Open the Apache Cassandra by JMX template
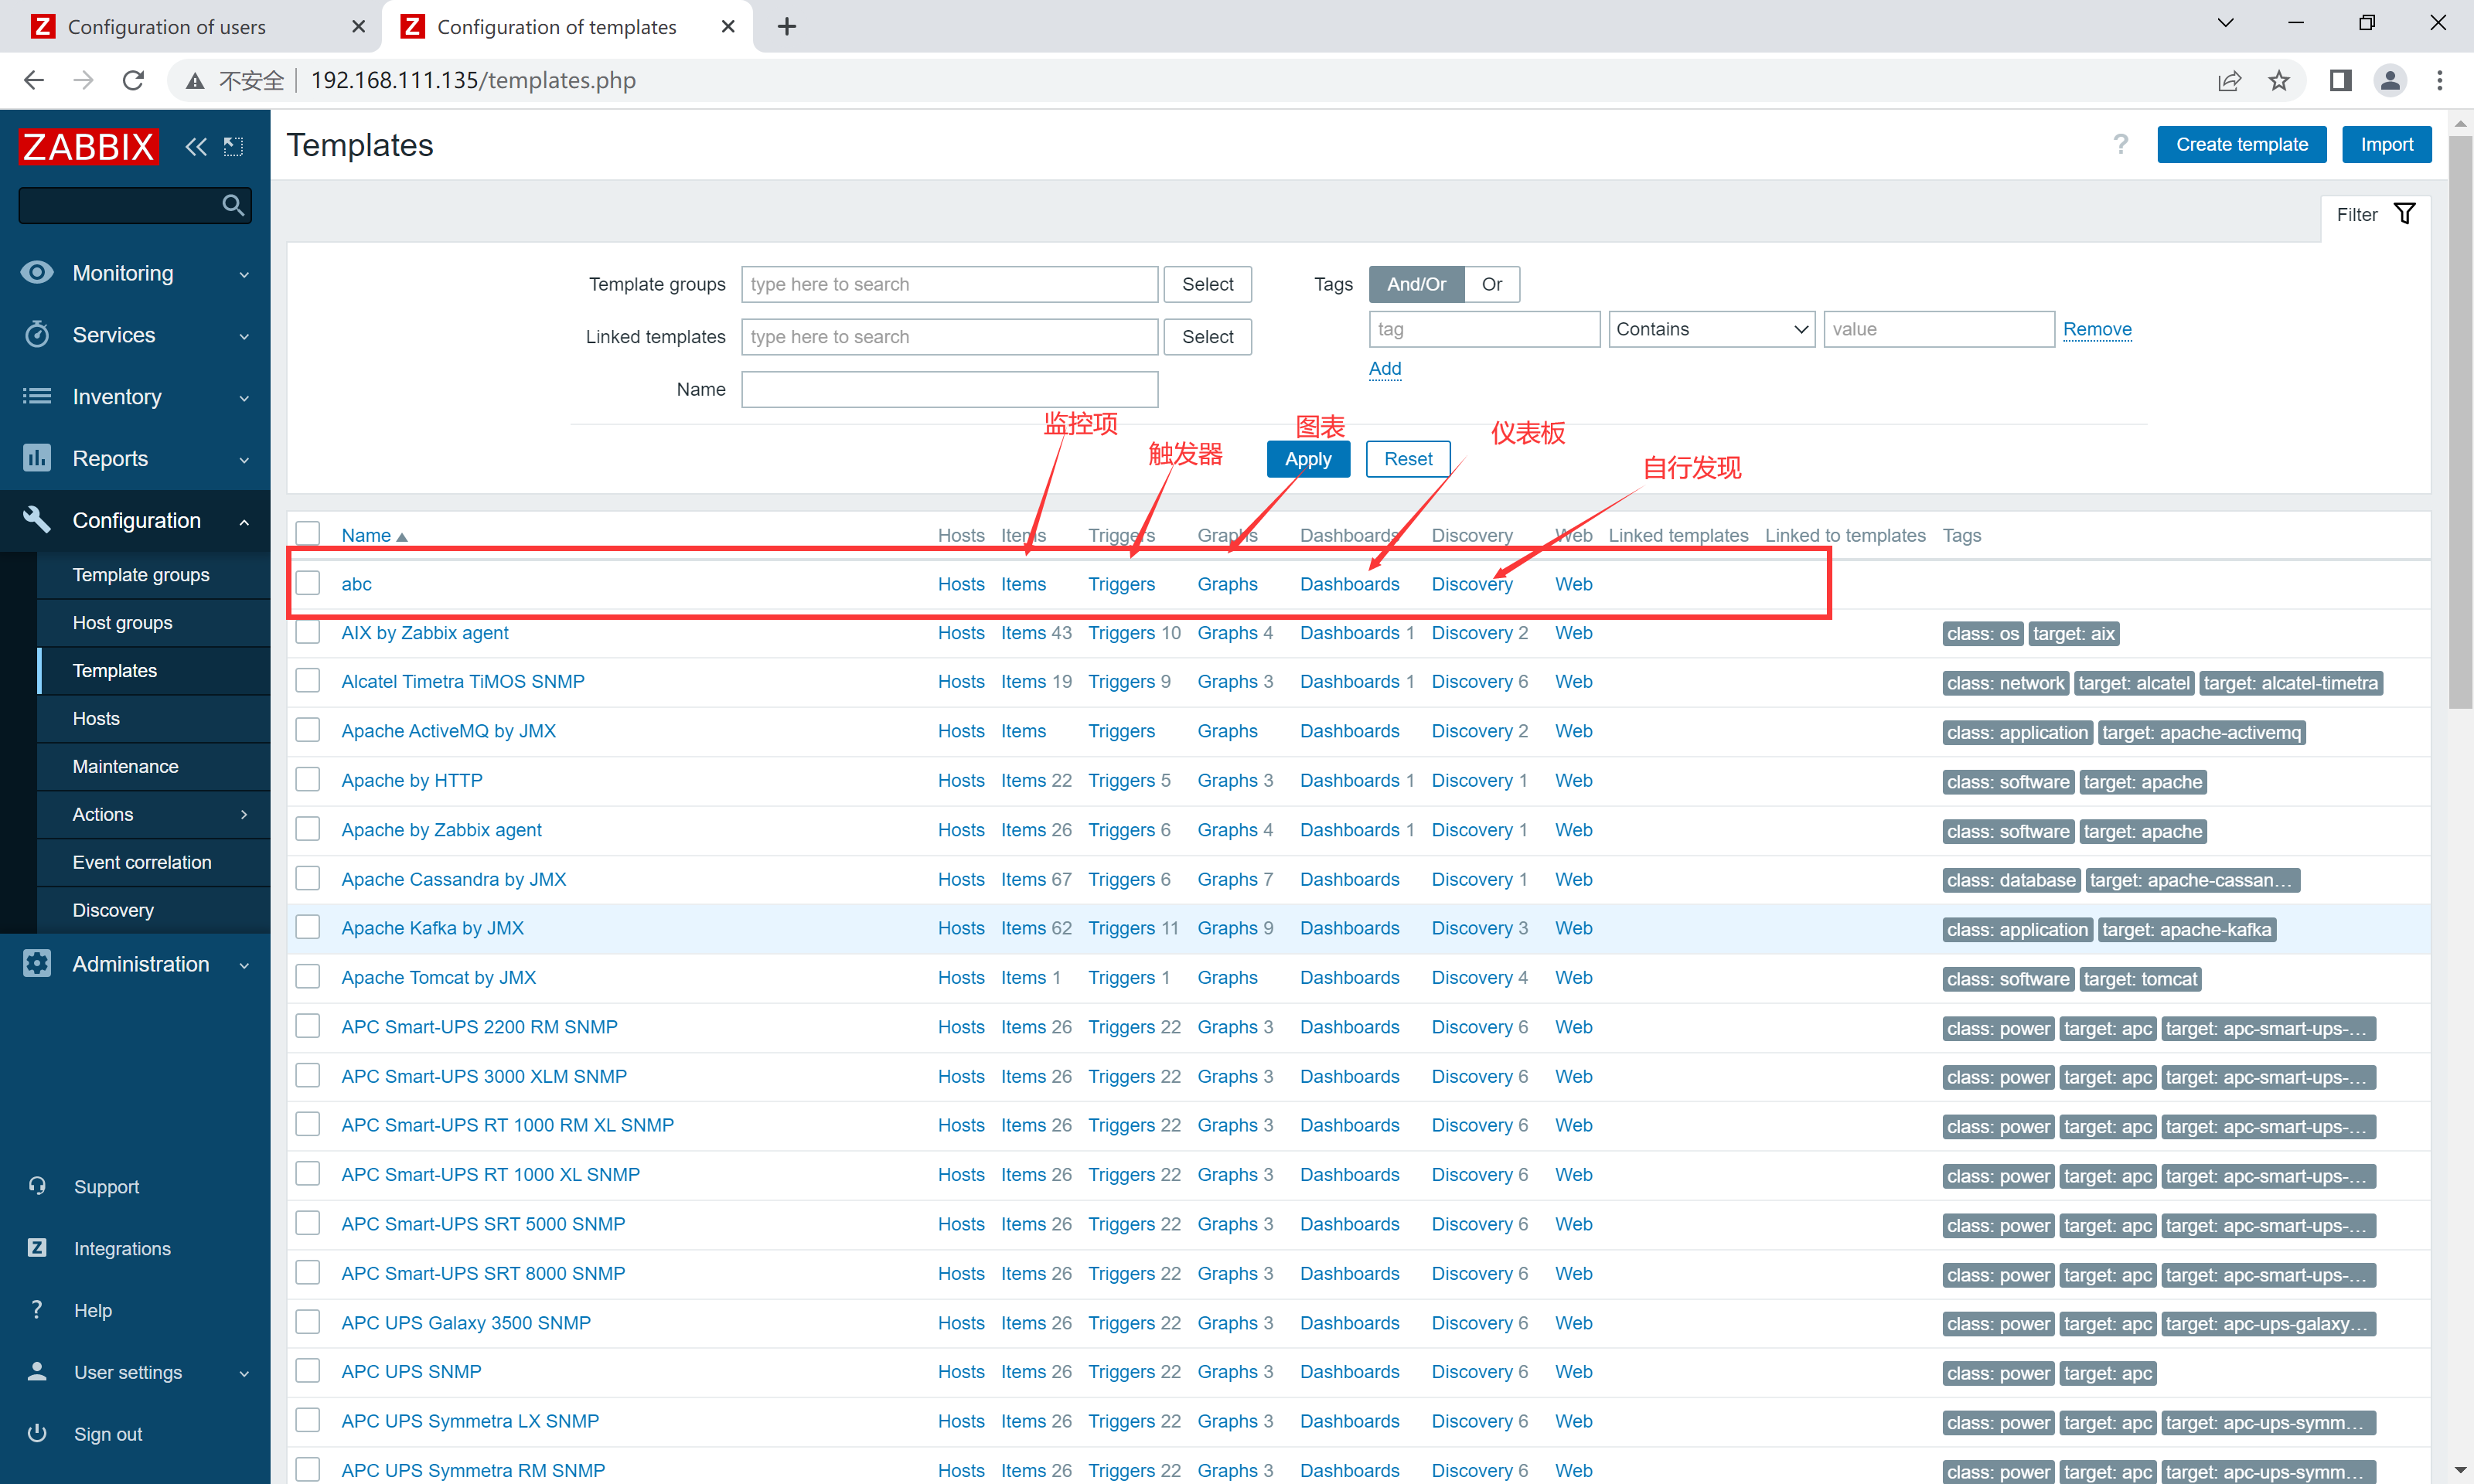The width and height of the screenshot is (2474, 1484). click(x=454, y=879)
